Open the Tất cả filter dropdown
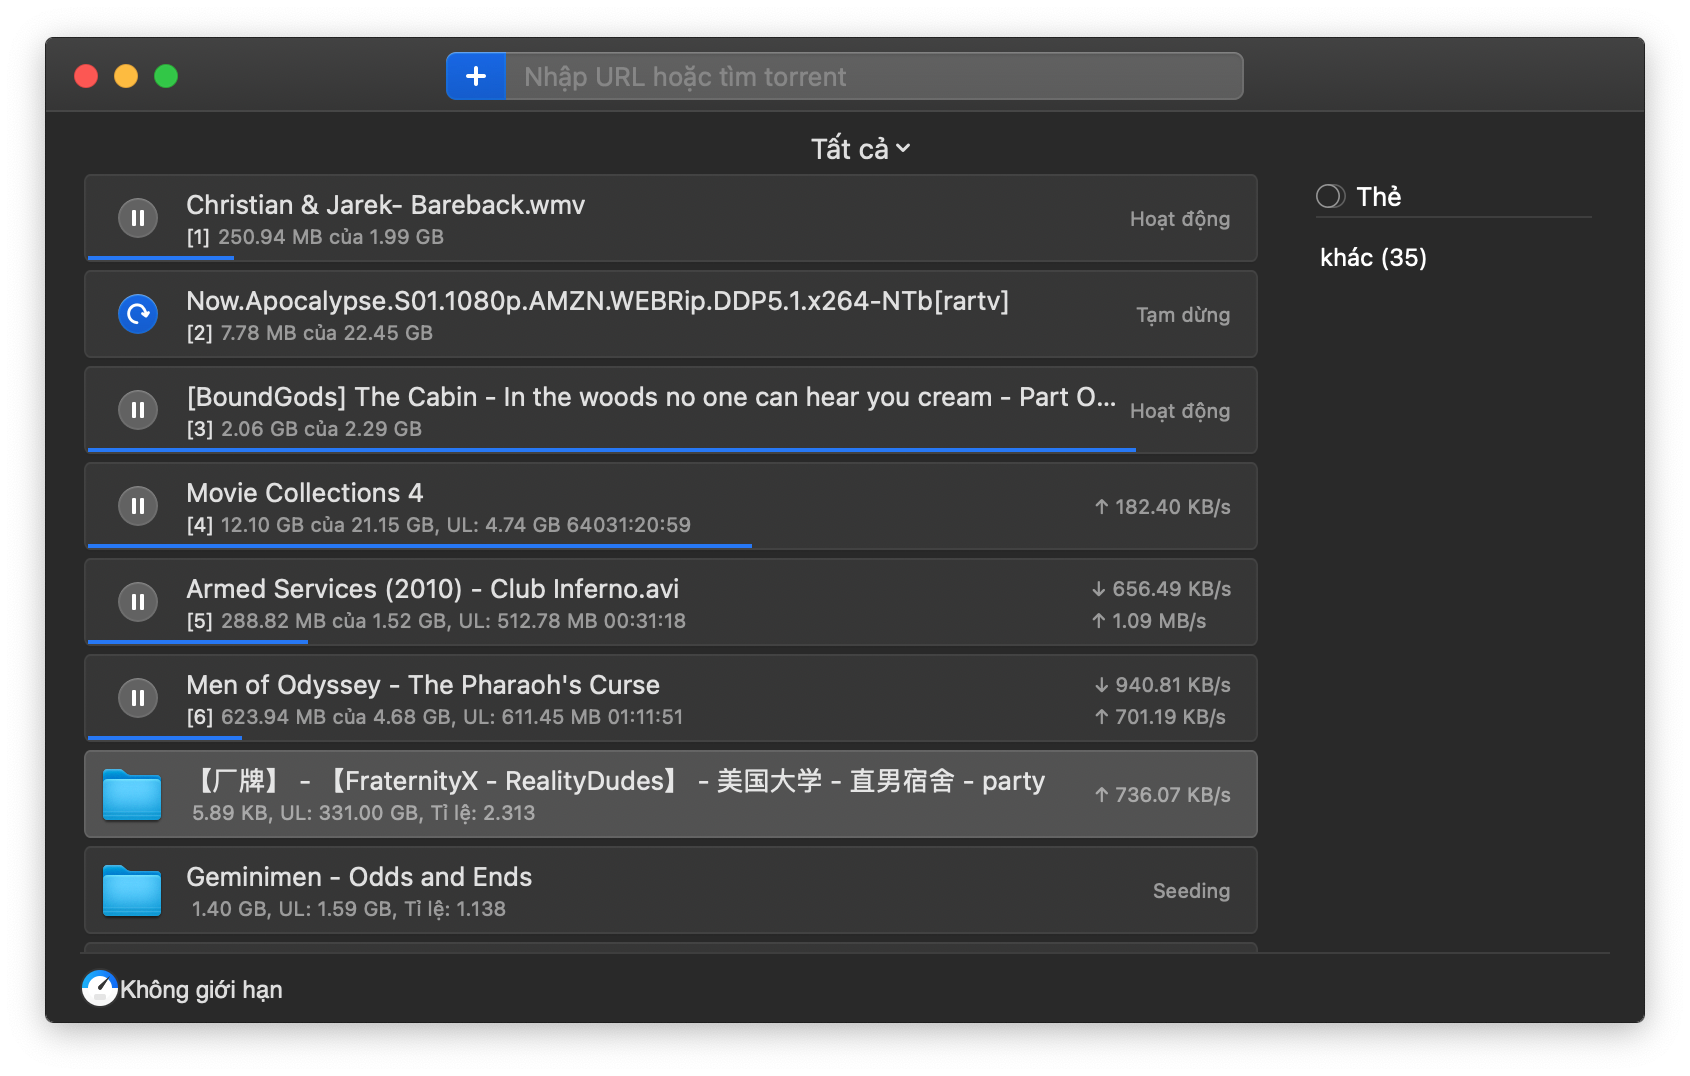The height and width of the screenshot is (1076, 1690). [860, 149]
